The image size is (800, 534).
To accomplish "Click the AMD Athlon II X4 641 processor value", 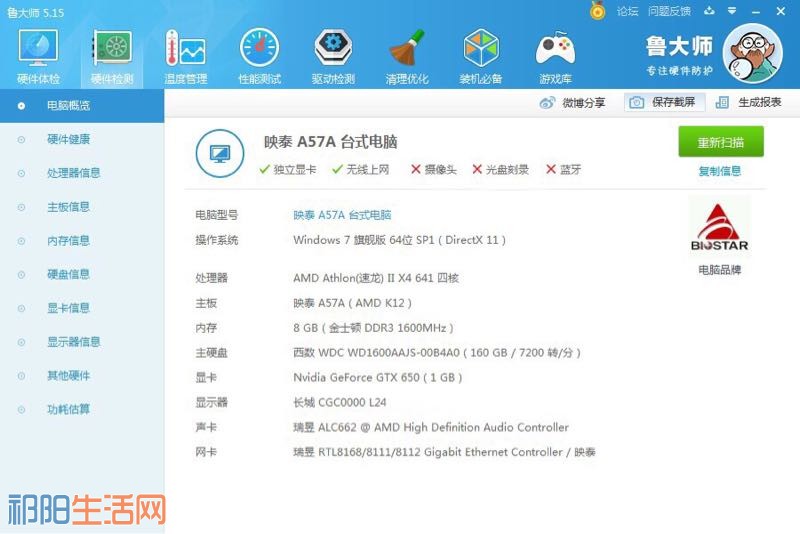I will (x=376, y=278).
